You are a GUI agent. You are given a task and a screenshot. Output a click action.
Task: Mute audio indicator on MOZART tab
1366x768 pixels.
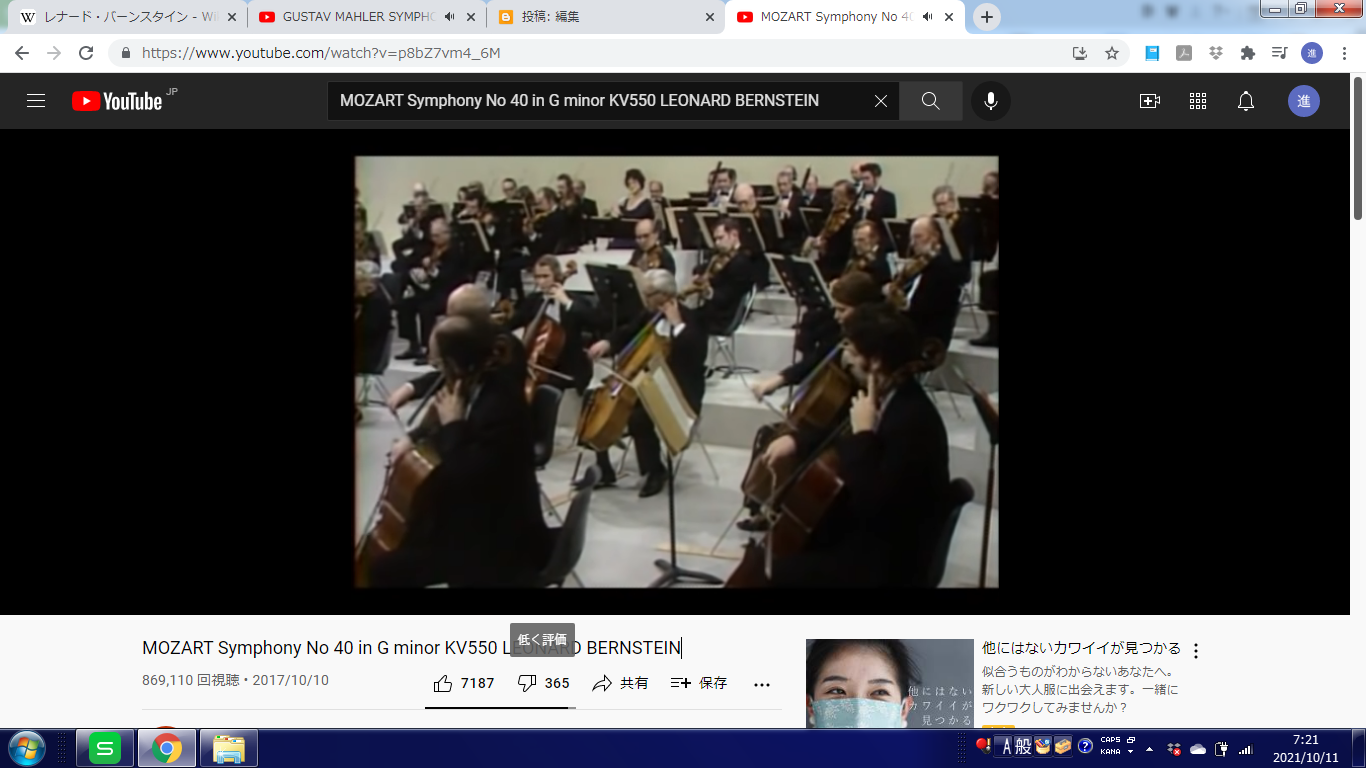(x=927, y=17)
